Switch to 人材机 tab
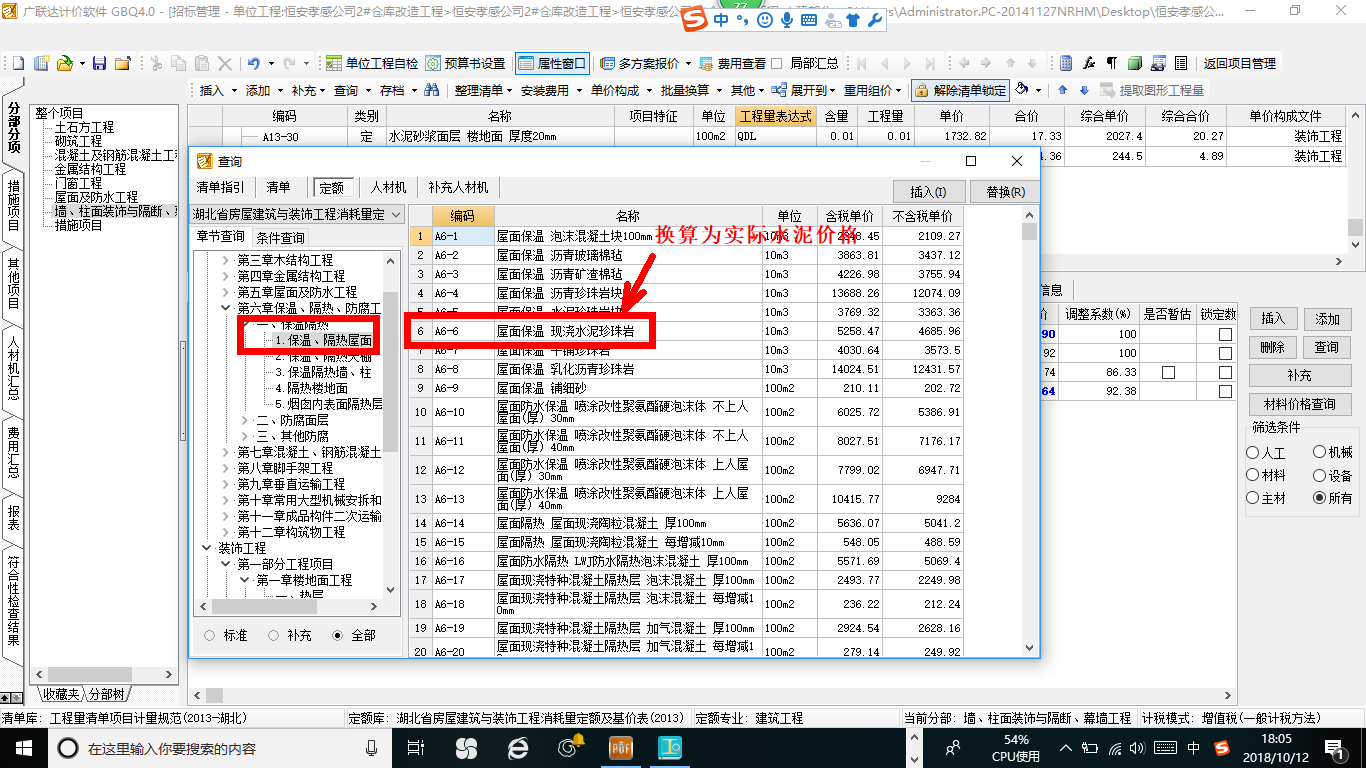Screen dimensions: 1366x768 tap(388, 187)
